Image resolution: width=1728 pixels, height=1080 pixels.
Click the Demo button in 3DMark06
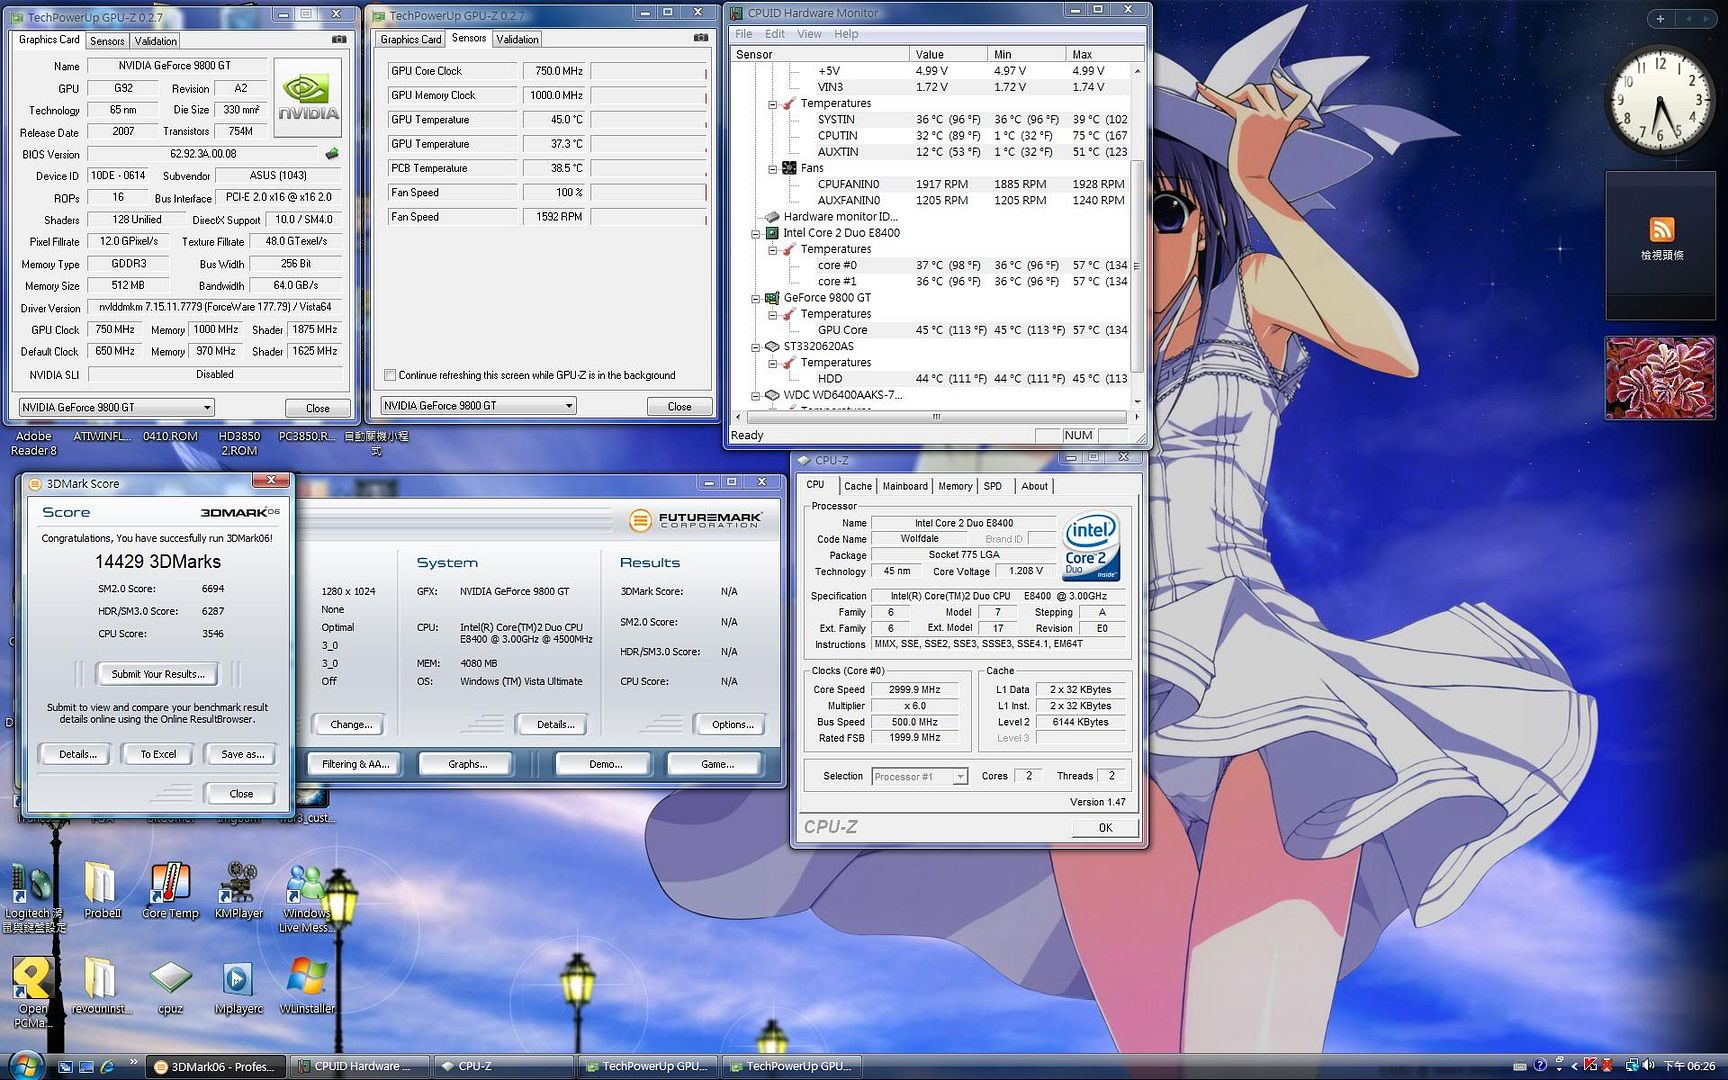(605, 764)
